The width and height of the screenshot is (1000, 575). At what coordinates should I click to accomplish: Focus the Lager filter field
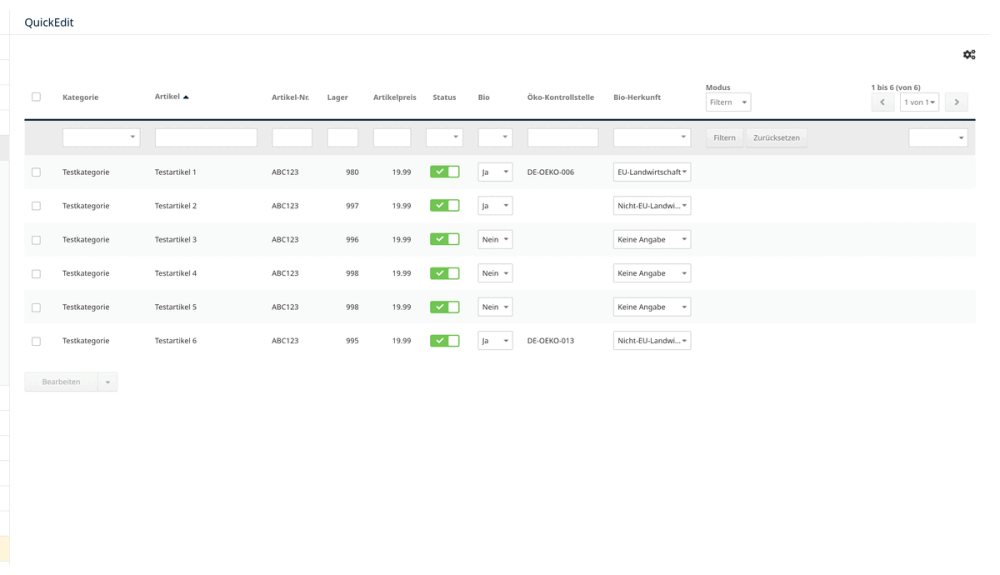coord(342,137)
